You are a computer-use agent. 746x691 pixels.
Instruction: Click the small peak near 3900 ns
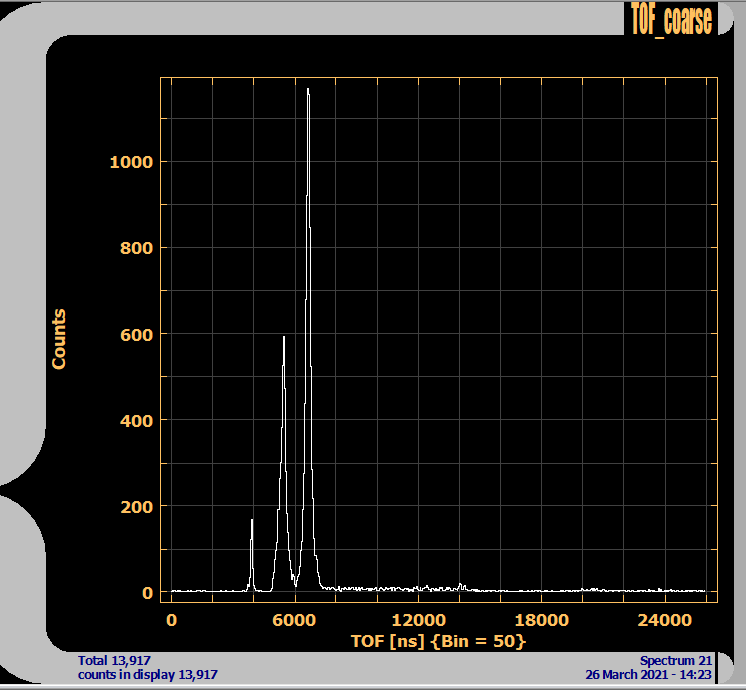tap(252, 554)
